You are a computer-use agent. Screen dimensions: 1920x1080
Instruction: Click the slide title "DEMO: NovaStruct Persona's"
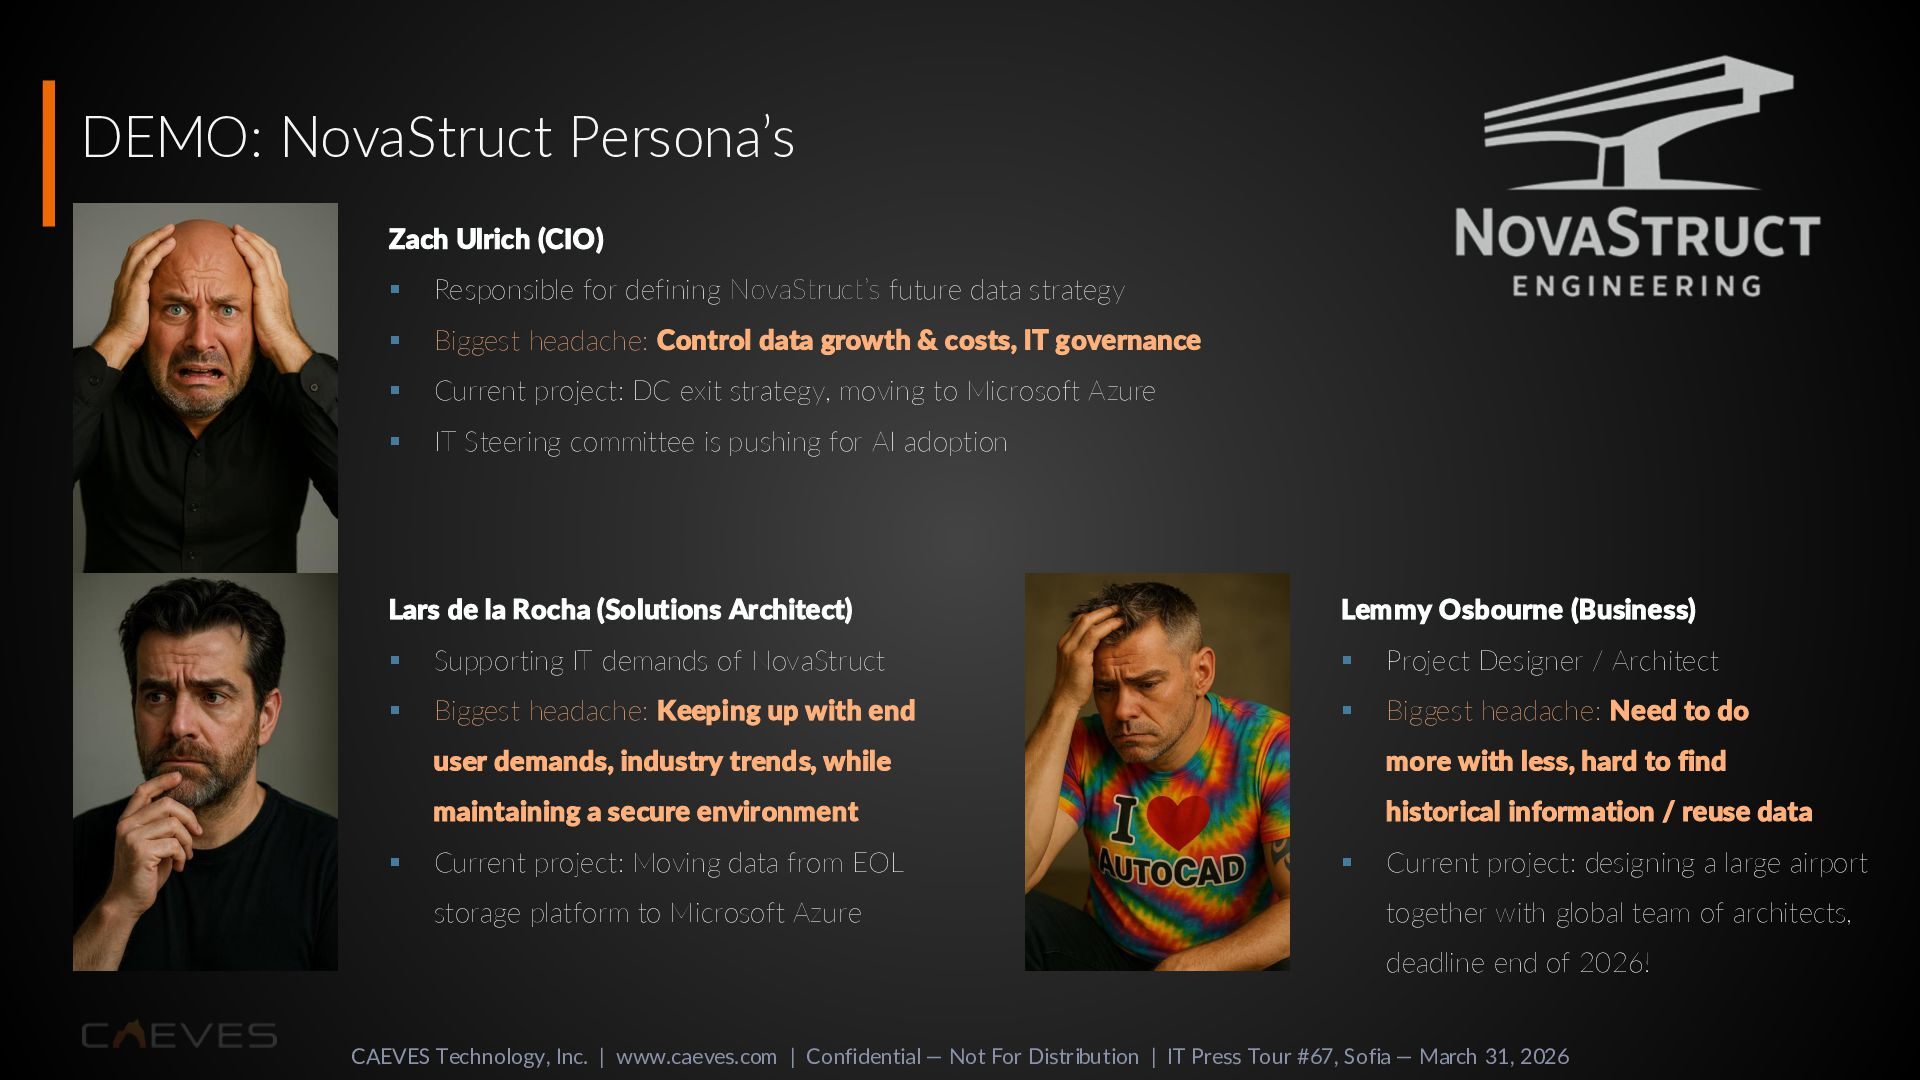(437, 137)
